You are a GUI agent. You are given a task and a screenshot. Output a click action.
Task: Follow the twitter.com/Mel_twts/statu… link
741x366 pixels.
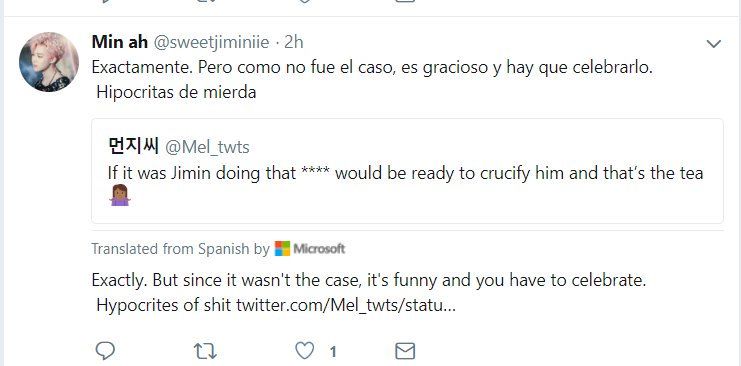346,305
